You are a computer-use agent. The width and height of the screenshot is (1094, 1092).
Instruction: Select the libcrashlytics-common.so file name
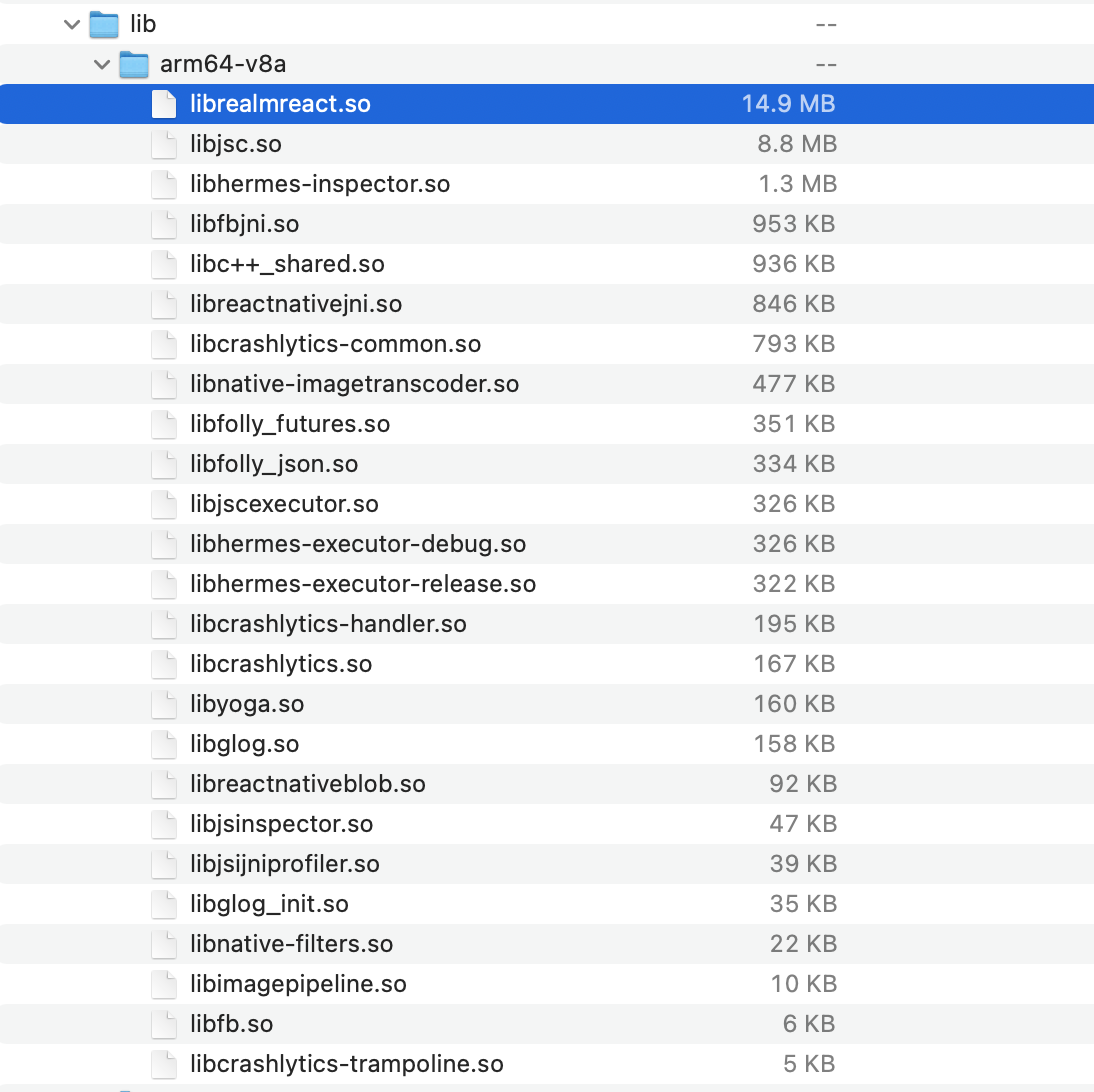[x=336, y=344]
